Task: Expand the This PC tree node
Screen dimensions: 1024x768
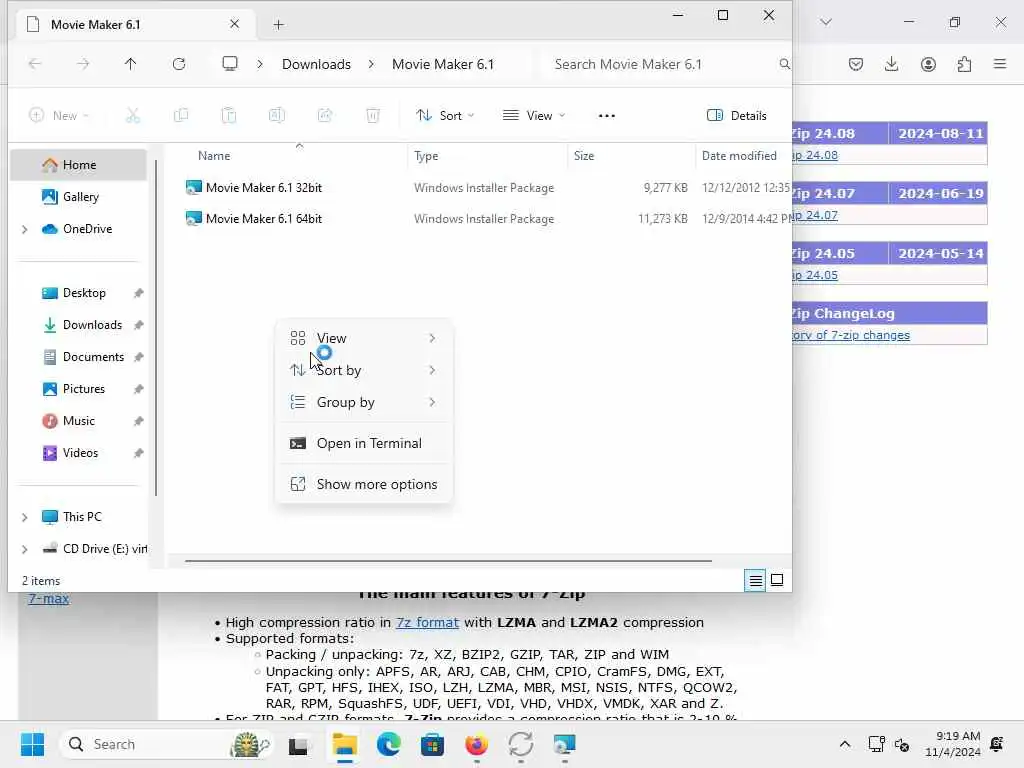Action: pos(25,517)
